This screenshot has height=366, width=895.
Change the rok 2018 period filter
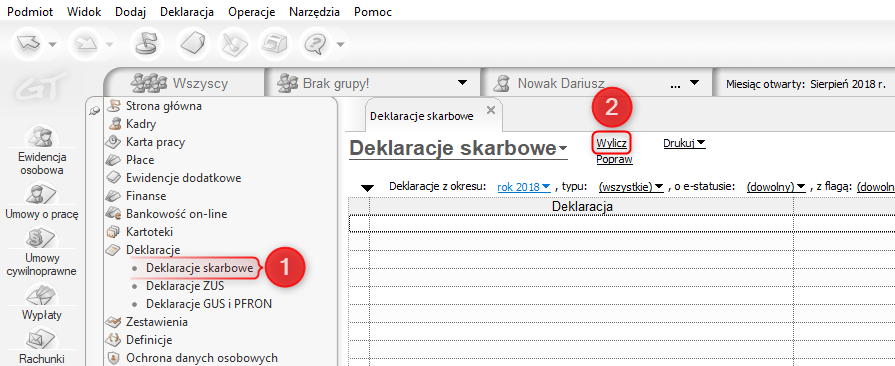tap(524, 187)
